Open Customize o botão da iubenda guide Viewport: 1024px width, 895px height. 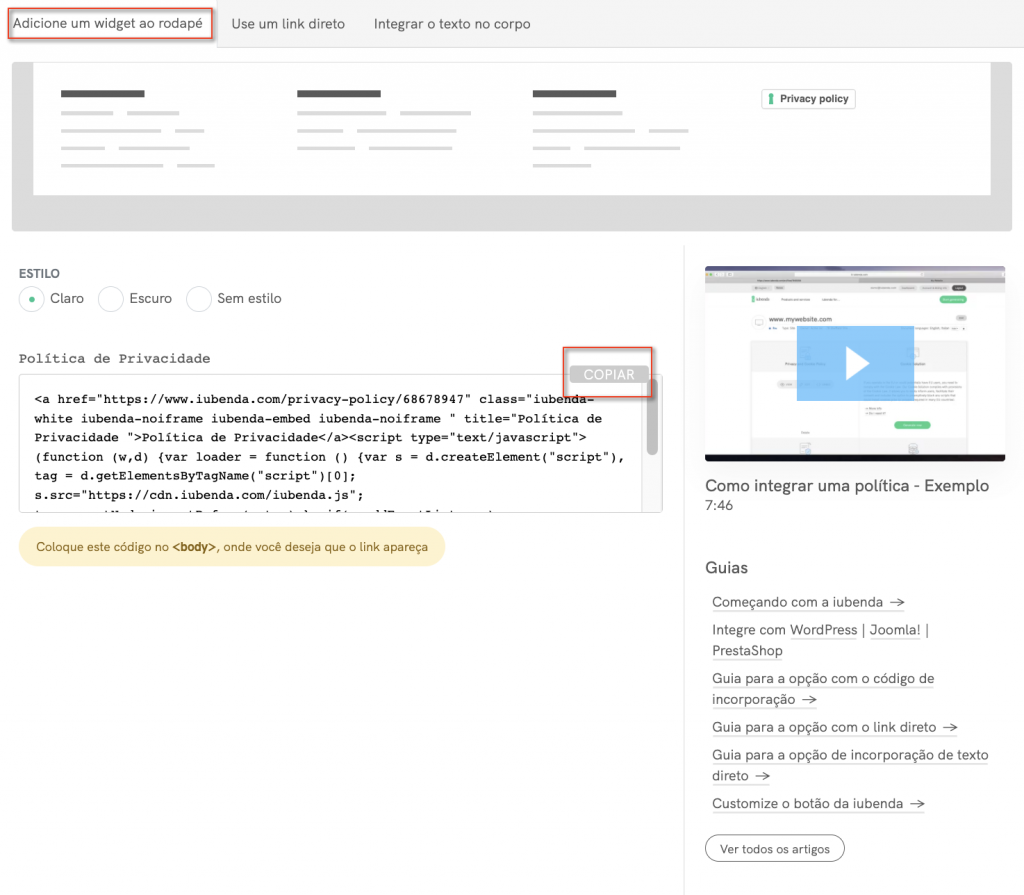[x=817, y=803]
